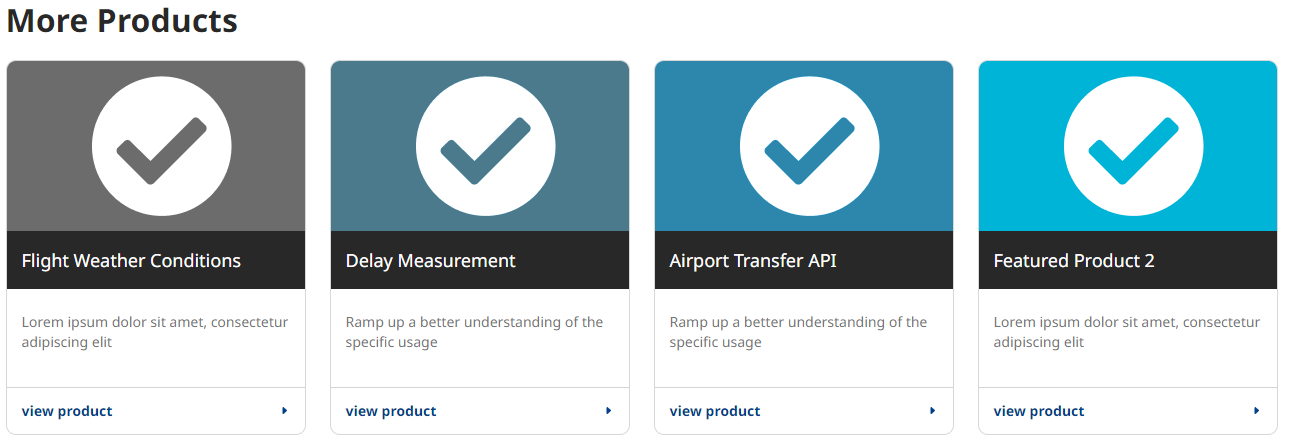Select the Airport Transfer API title
1290x448 pixels.
(x=753, y=261)
